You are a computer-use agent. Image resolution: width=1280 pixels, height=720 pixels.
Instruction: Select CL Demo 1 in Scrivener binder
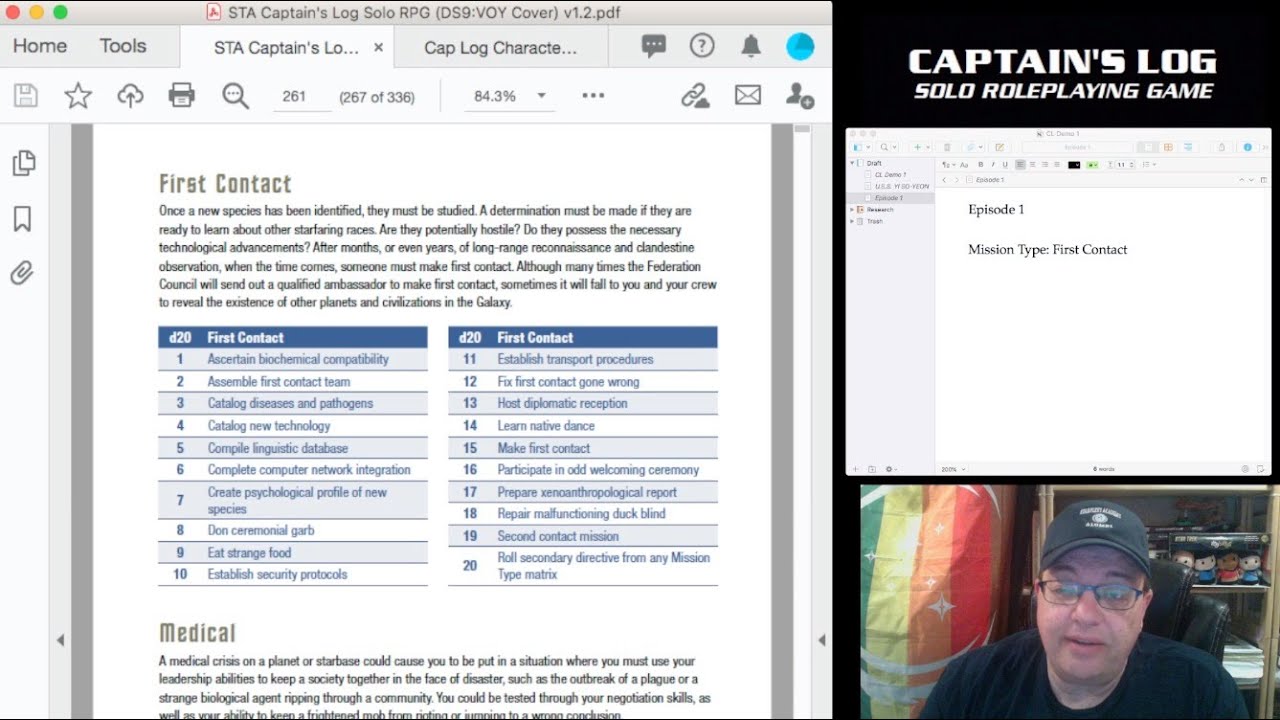[x=890, y=175]
